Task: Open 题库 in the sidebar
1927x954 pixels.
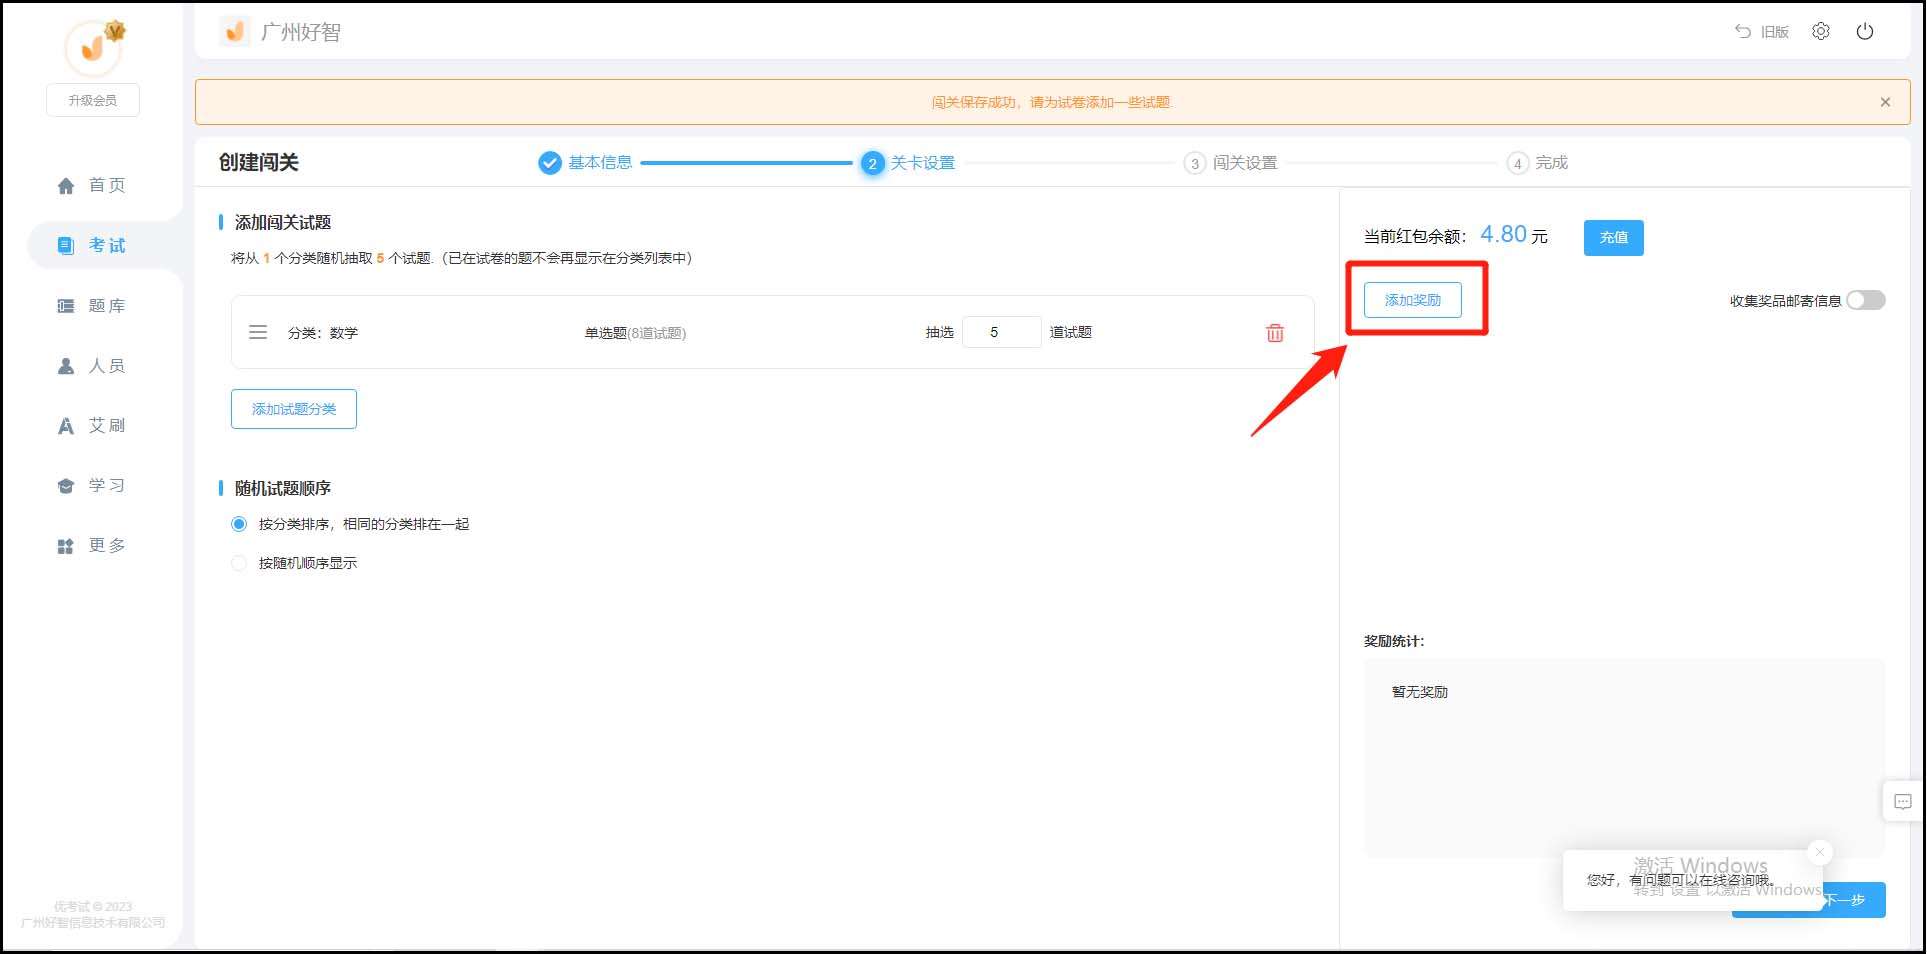Action: pos(92,306)
